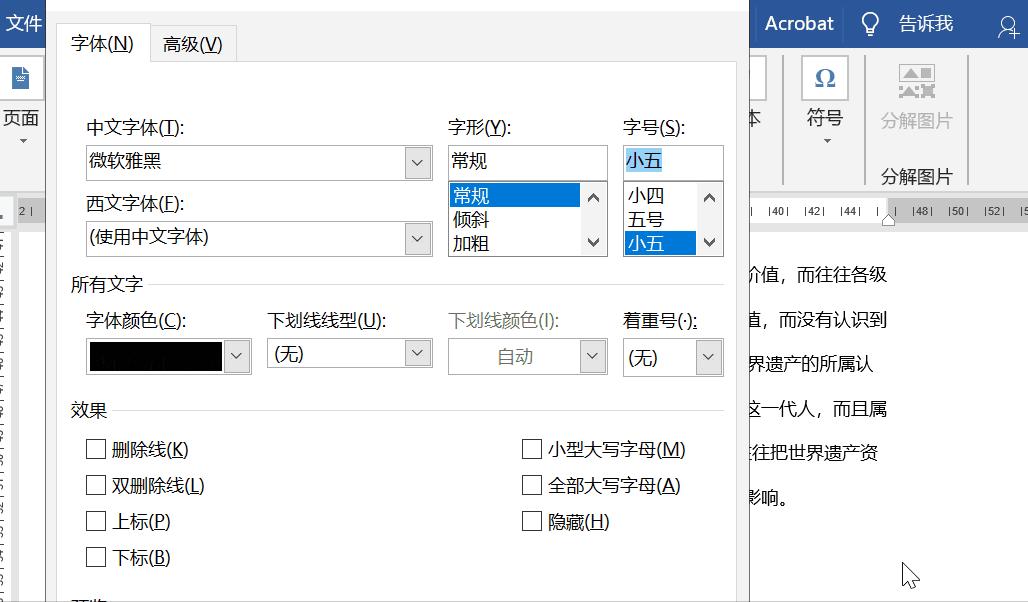
Task: Check the 隐藏 hidden text option
Action: pyautogui.click(x=531, y=521)
